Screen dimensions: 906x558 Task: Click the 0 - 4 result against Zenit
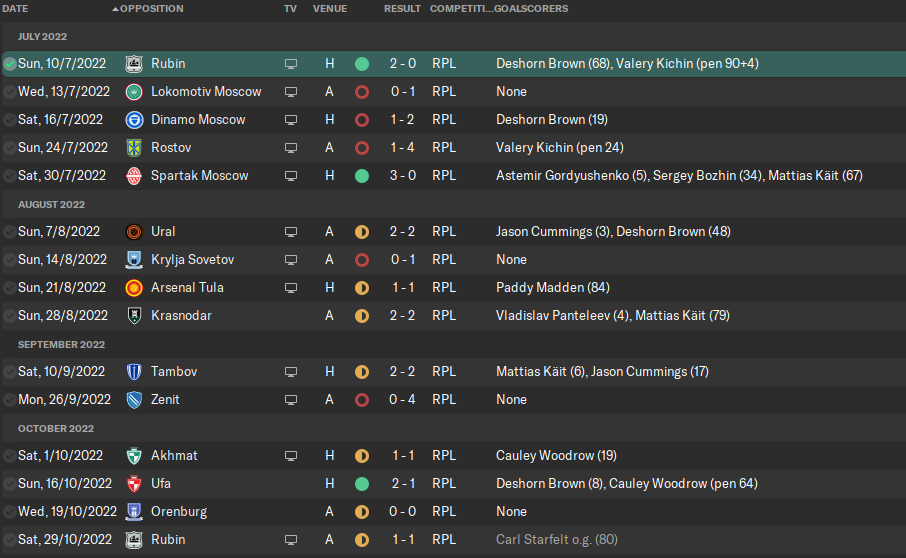pos(402,400)
